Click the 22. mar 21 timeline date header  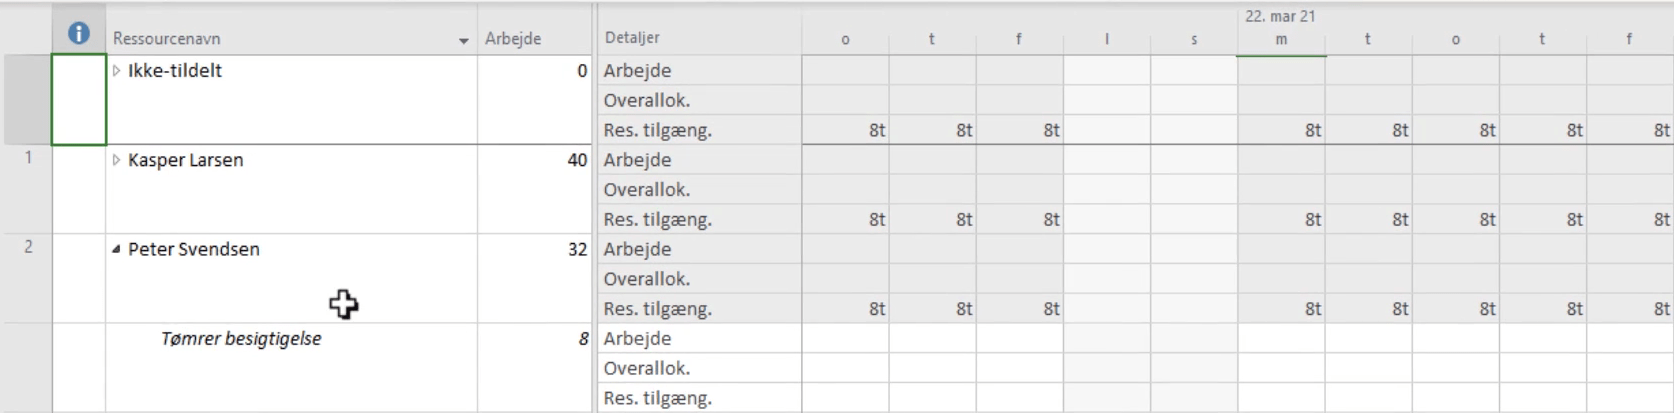coord(1280,16)
